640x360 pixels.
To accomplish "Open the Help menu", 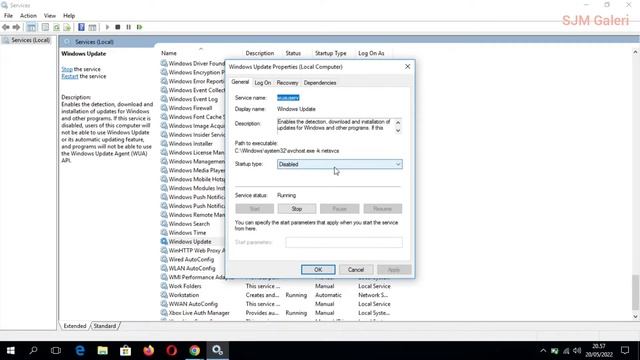I will [69, 16].
